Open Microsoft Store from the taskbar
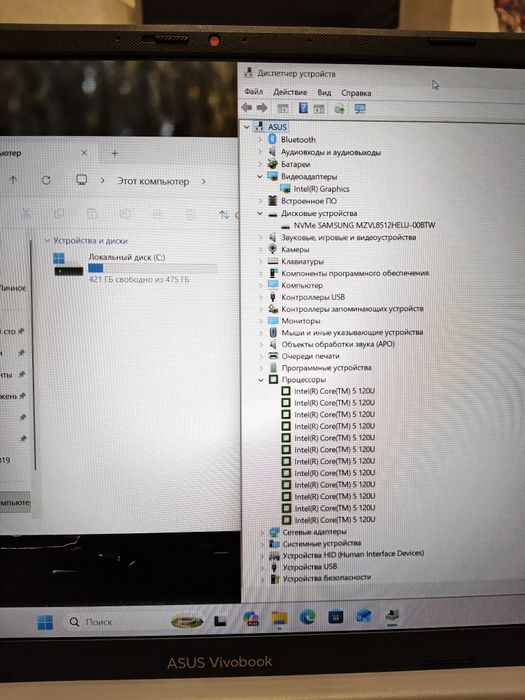The image size is (525, 700). (x=336, y=617)
